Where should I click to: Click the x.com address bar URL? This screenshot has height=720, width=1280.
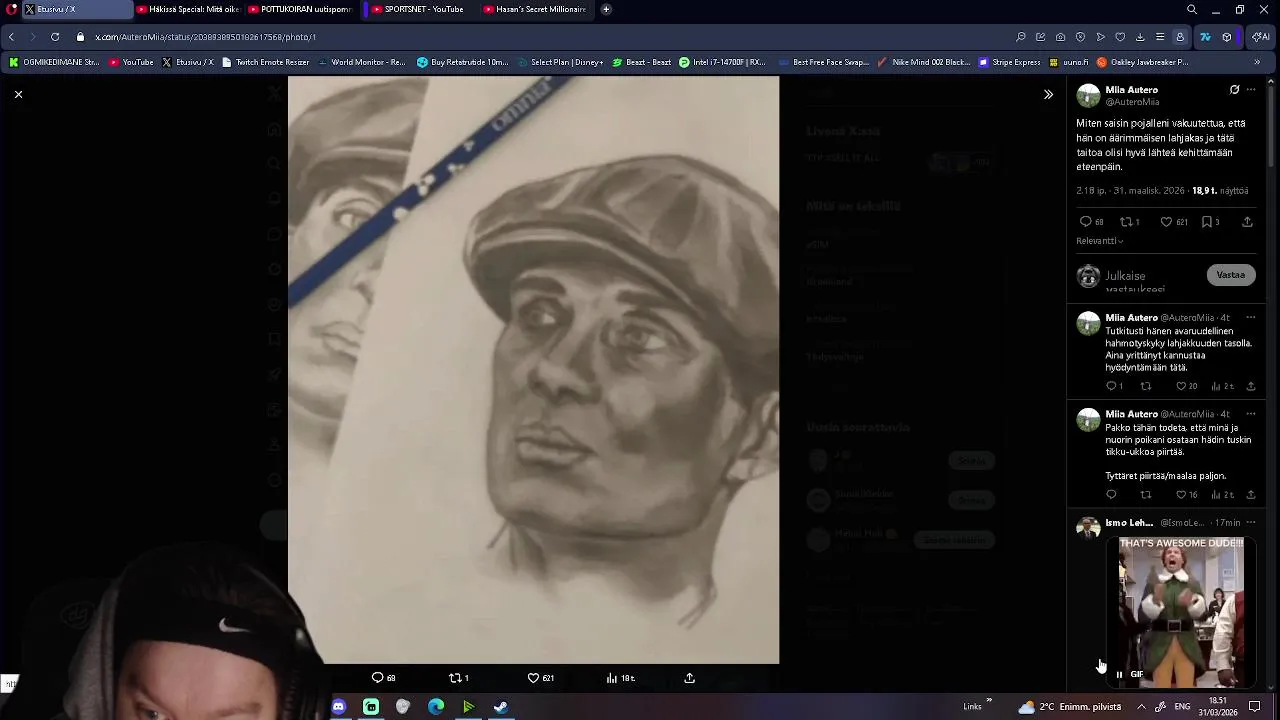(x=205, y=37)
